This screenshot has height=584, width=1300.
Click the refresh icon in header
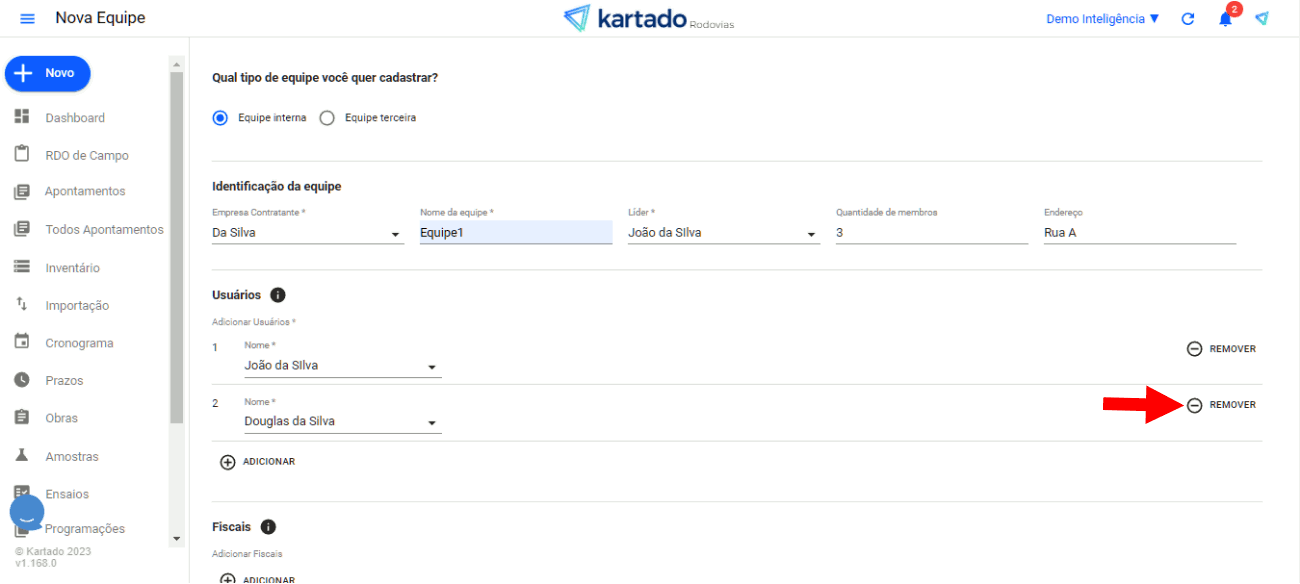coord(1188,19)
